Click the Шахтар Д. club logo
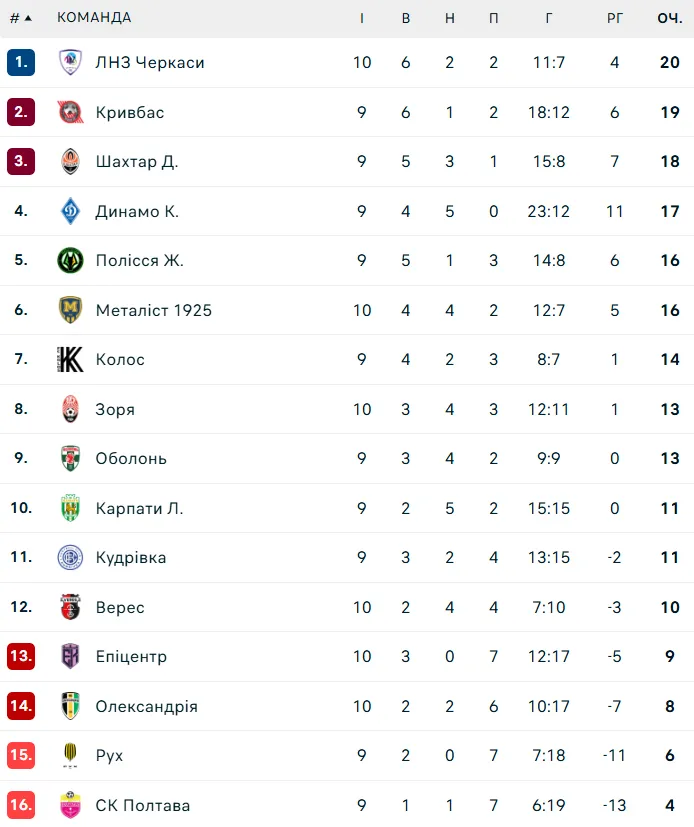 [69, 161]
